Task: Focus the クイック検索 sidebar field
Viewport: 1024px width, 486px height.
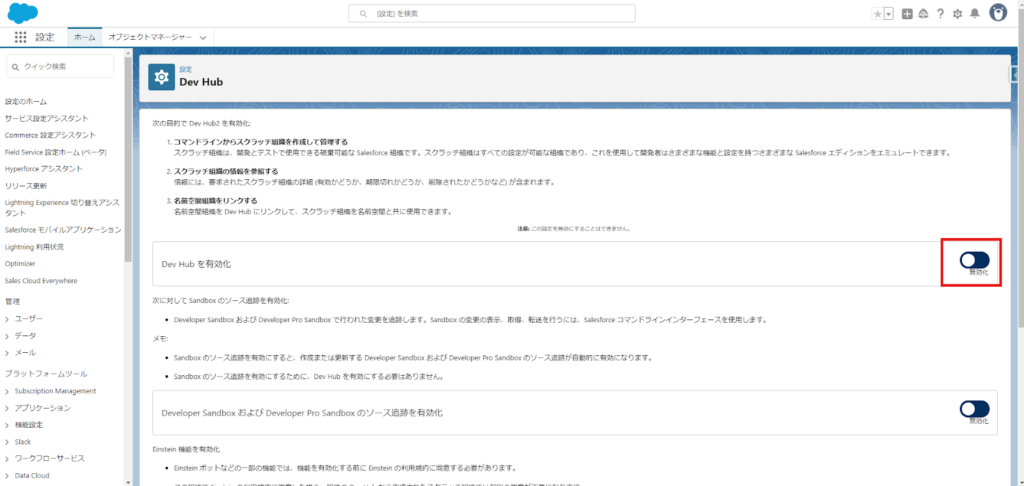Action: tap(60, 67)
